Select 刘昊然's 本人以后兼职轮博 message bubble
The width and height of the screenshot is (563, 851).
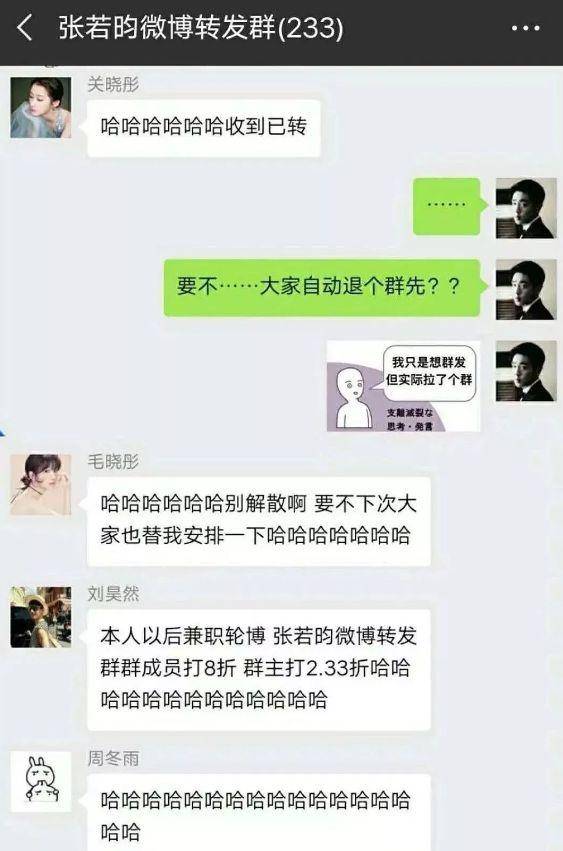256,670
